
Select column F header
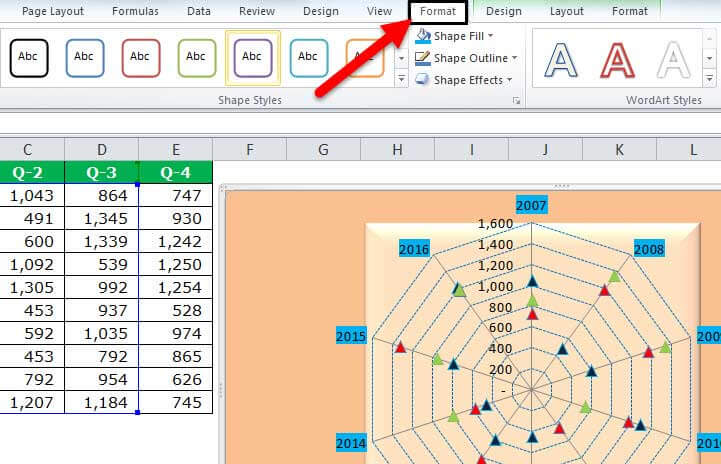pyautogui.click(x=250, y=149)
